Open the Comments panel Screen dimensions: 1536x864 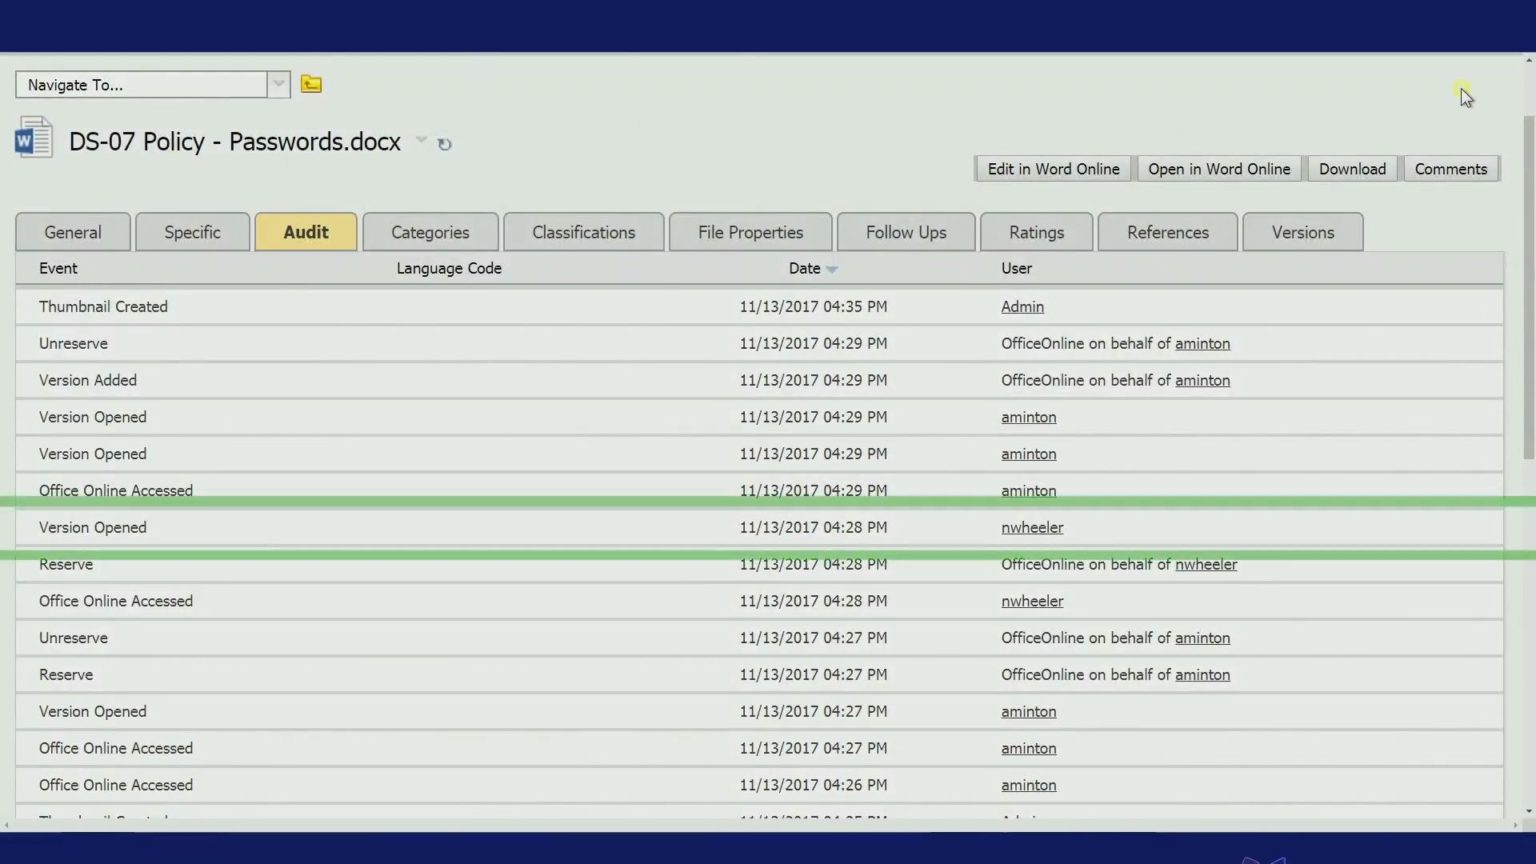coord(1450,168)
